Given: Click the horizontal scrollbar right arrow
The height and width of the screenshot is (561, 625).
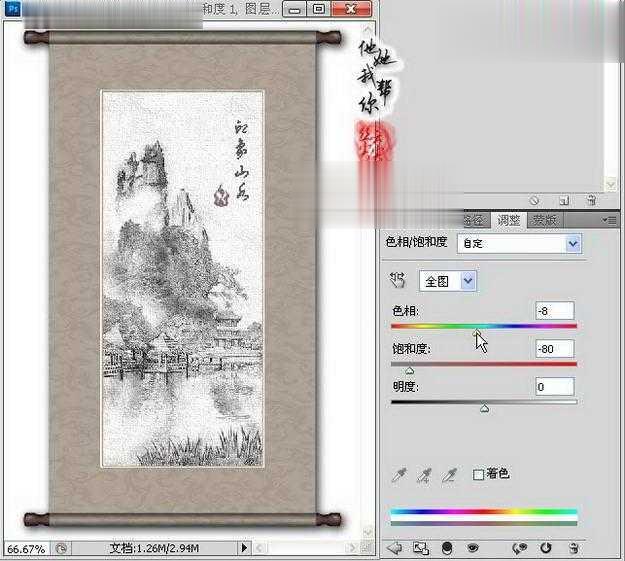Looking at the screenshot, I should tap(352, 548).
